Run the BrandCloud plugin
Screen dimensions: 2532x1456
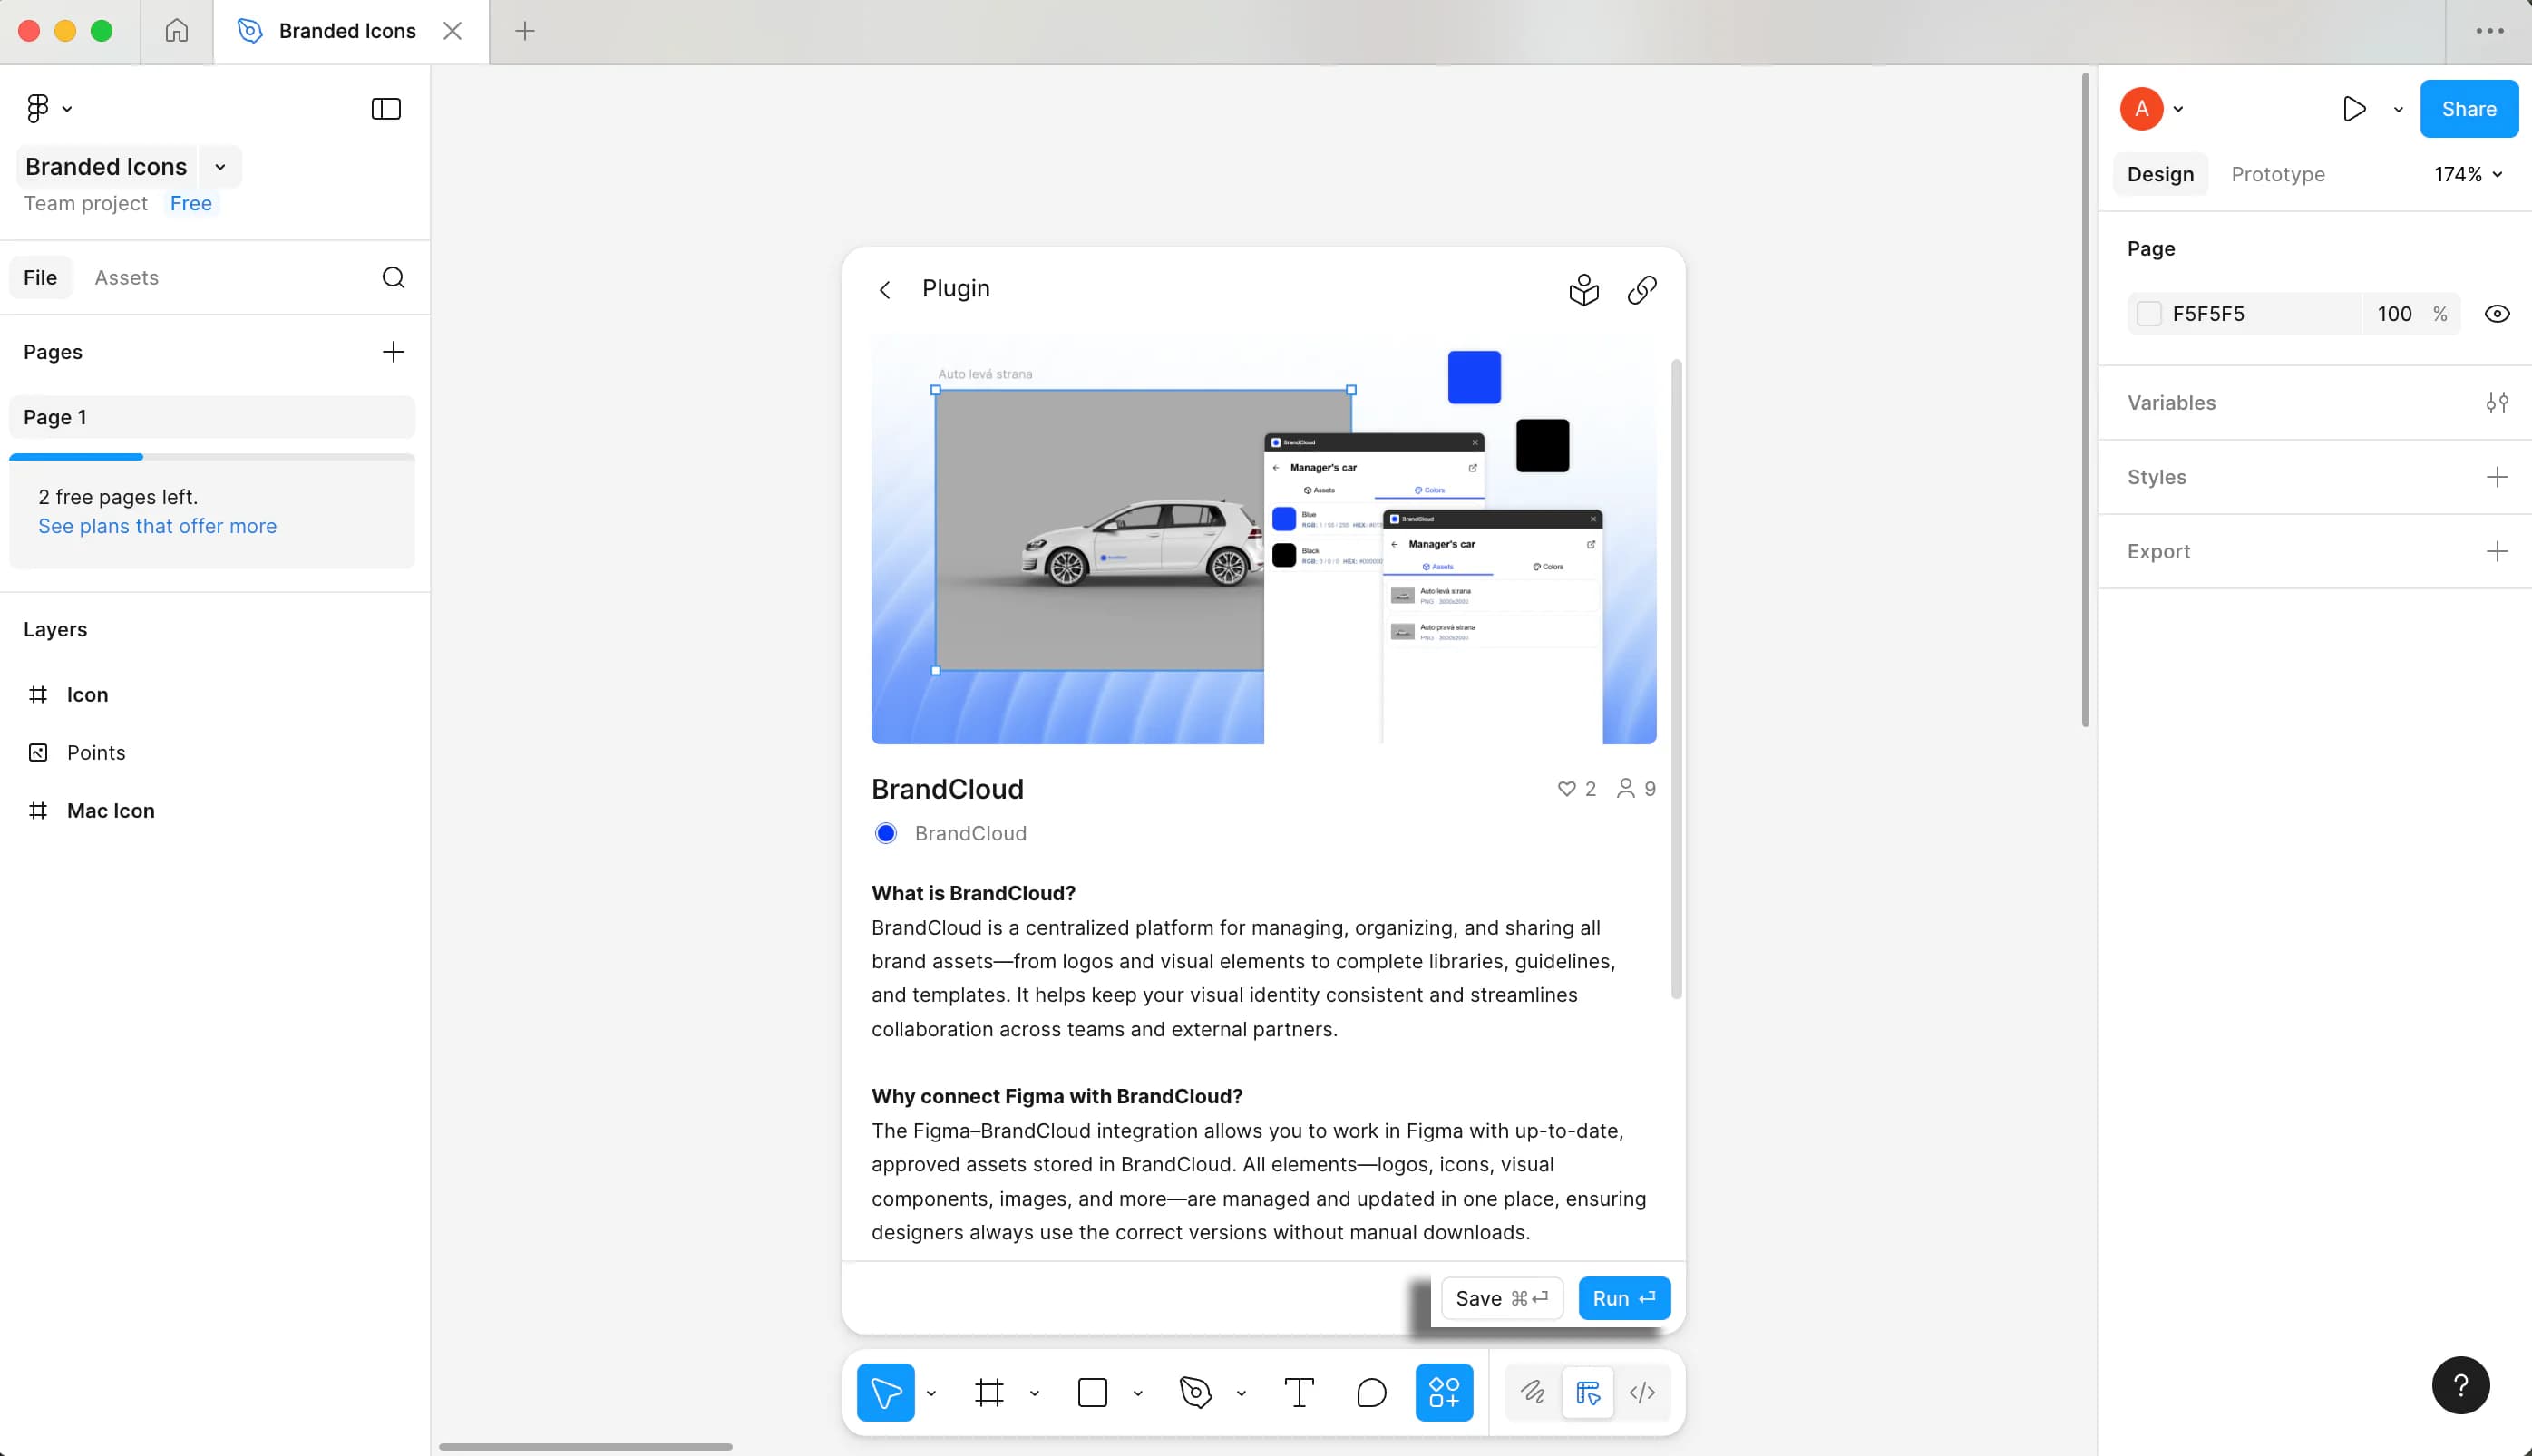click(1623, 1298)
